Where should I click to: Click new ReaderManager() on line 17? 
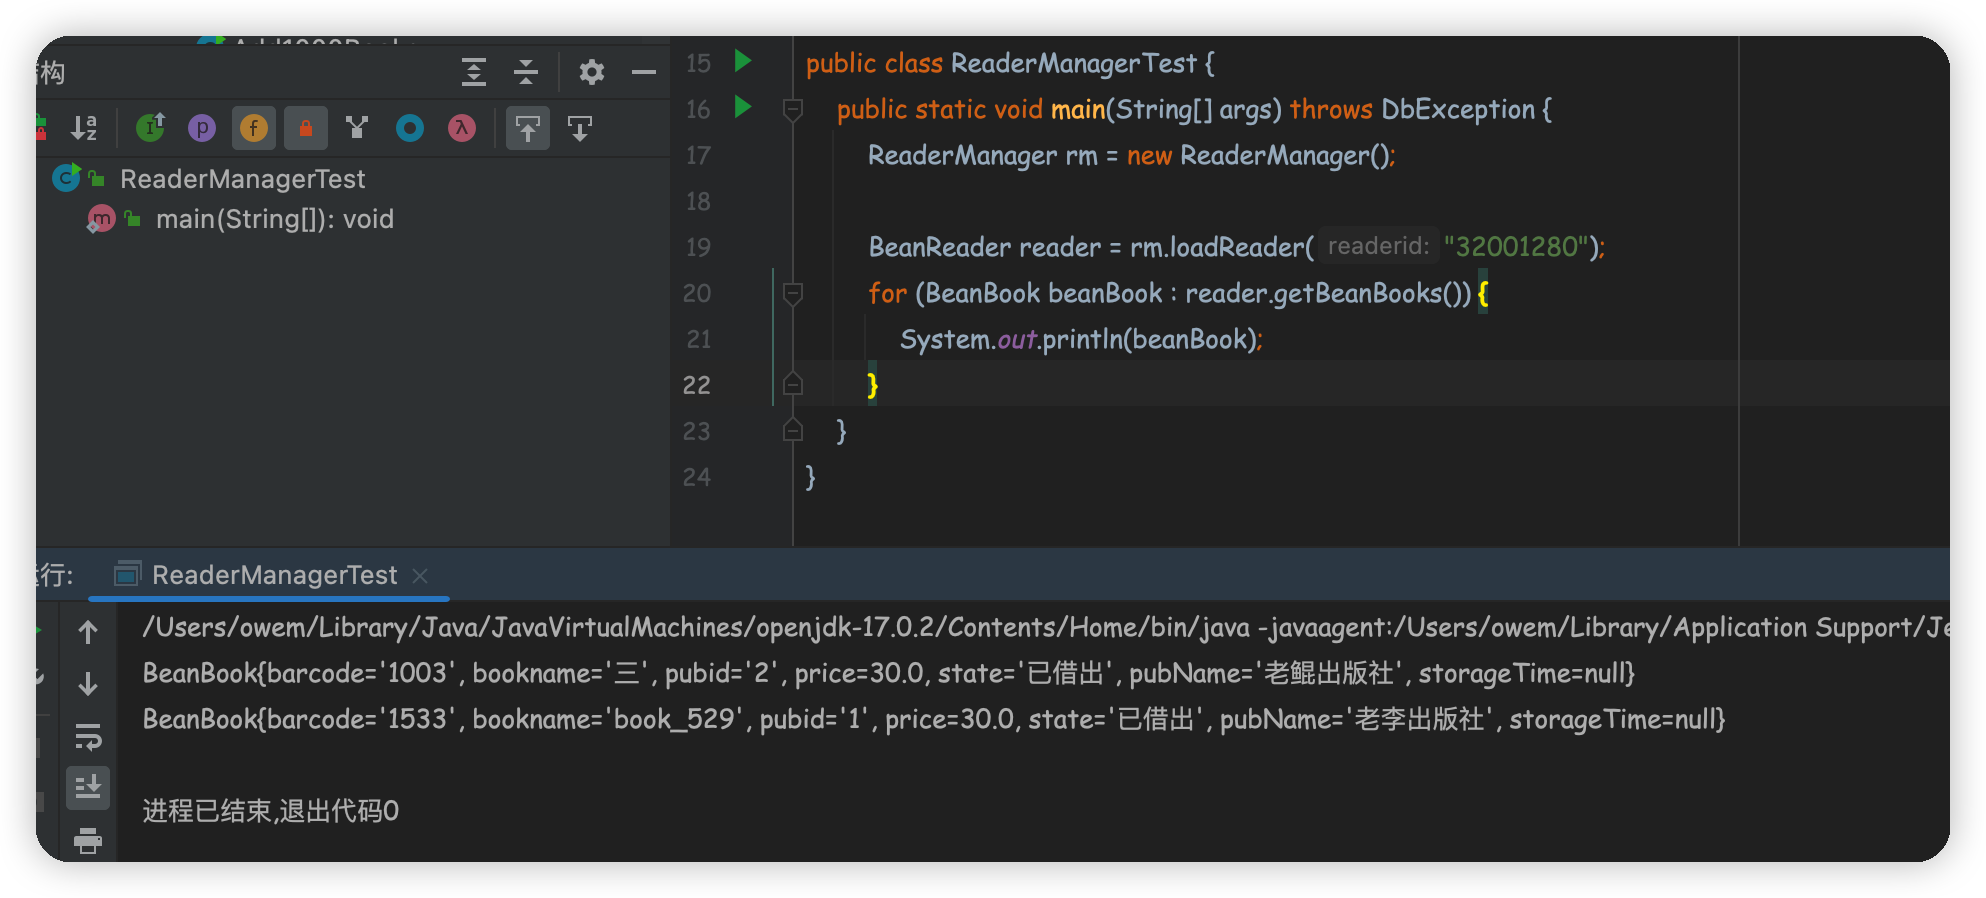[x=1259, y=155]
